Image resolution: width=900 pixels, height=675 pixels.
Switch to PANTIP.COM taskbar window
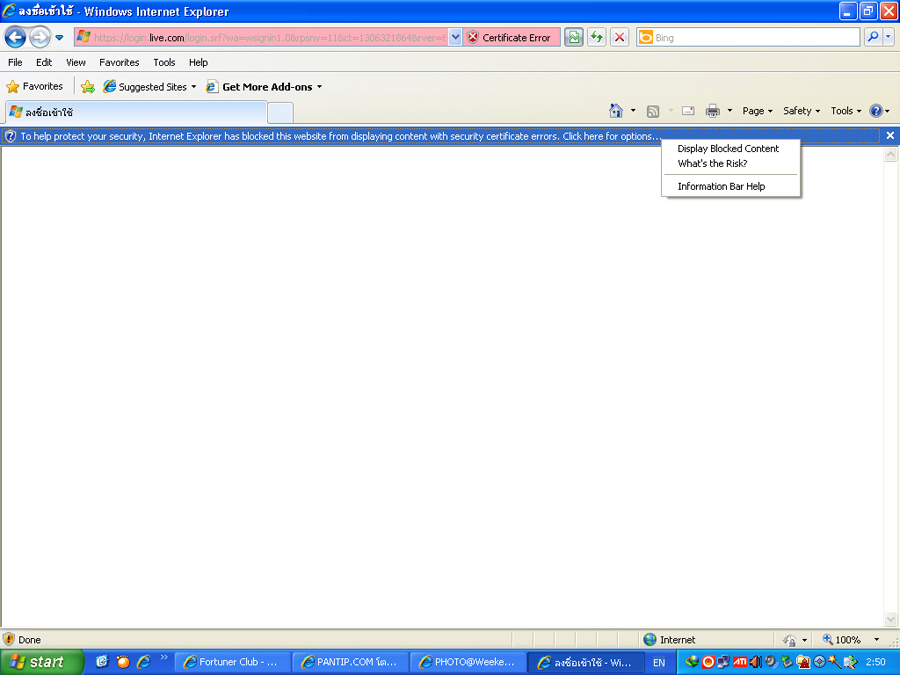click(x=350, y=662)
